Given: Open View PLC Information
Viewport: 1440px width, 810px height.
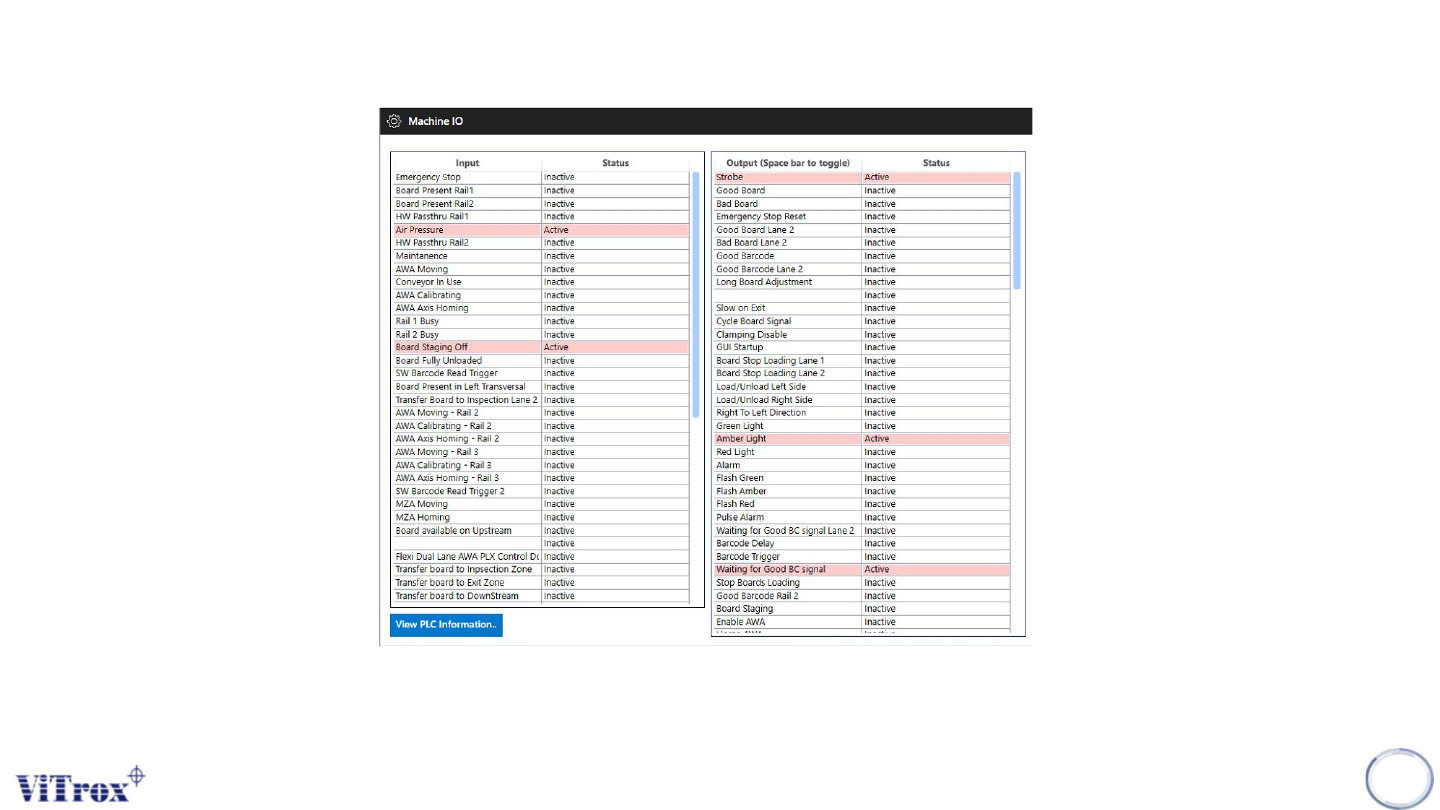Looking at the screenshot, I should pos(446,625).
